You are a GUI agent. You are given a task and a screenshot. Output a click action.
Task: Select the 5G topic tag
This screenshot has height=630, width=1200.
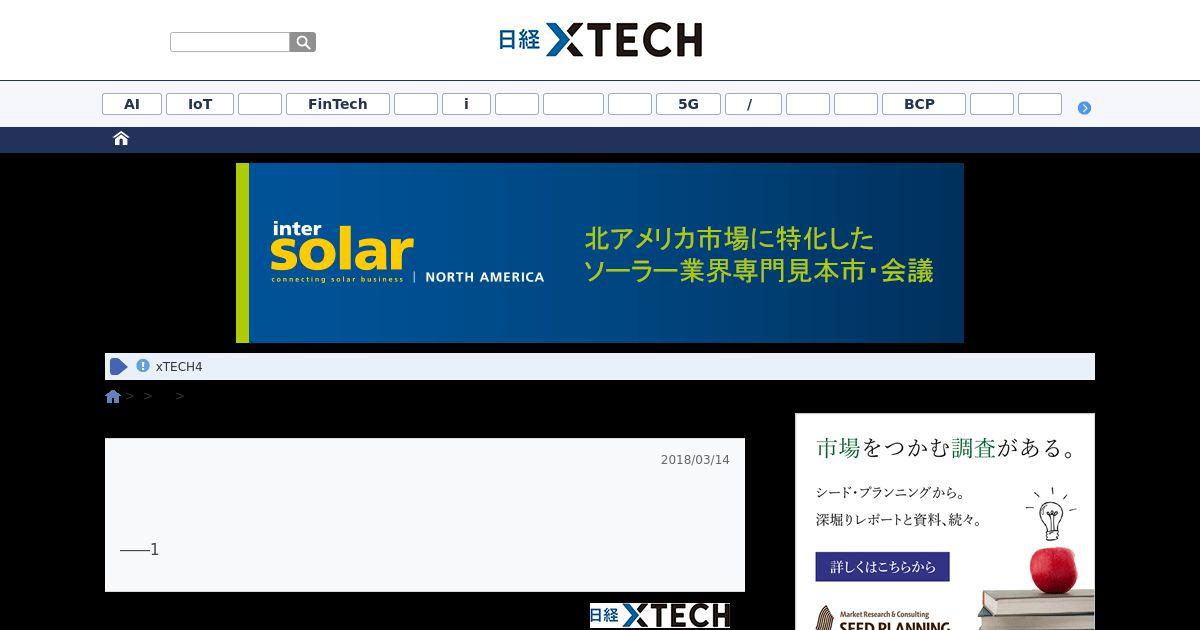[x=688, y=104]
